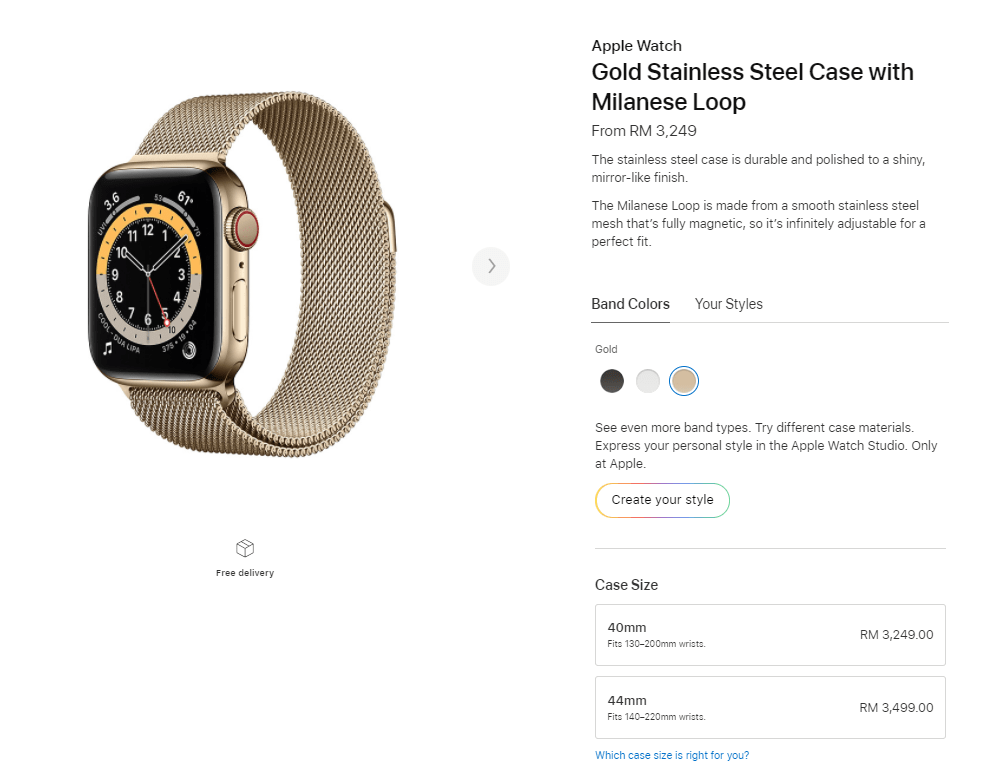This screenshot has height=769, width=1001.
Task: Click the Create your style button
Action: coord(662,500)
